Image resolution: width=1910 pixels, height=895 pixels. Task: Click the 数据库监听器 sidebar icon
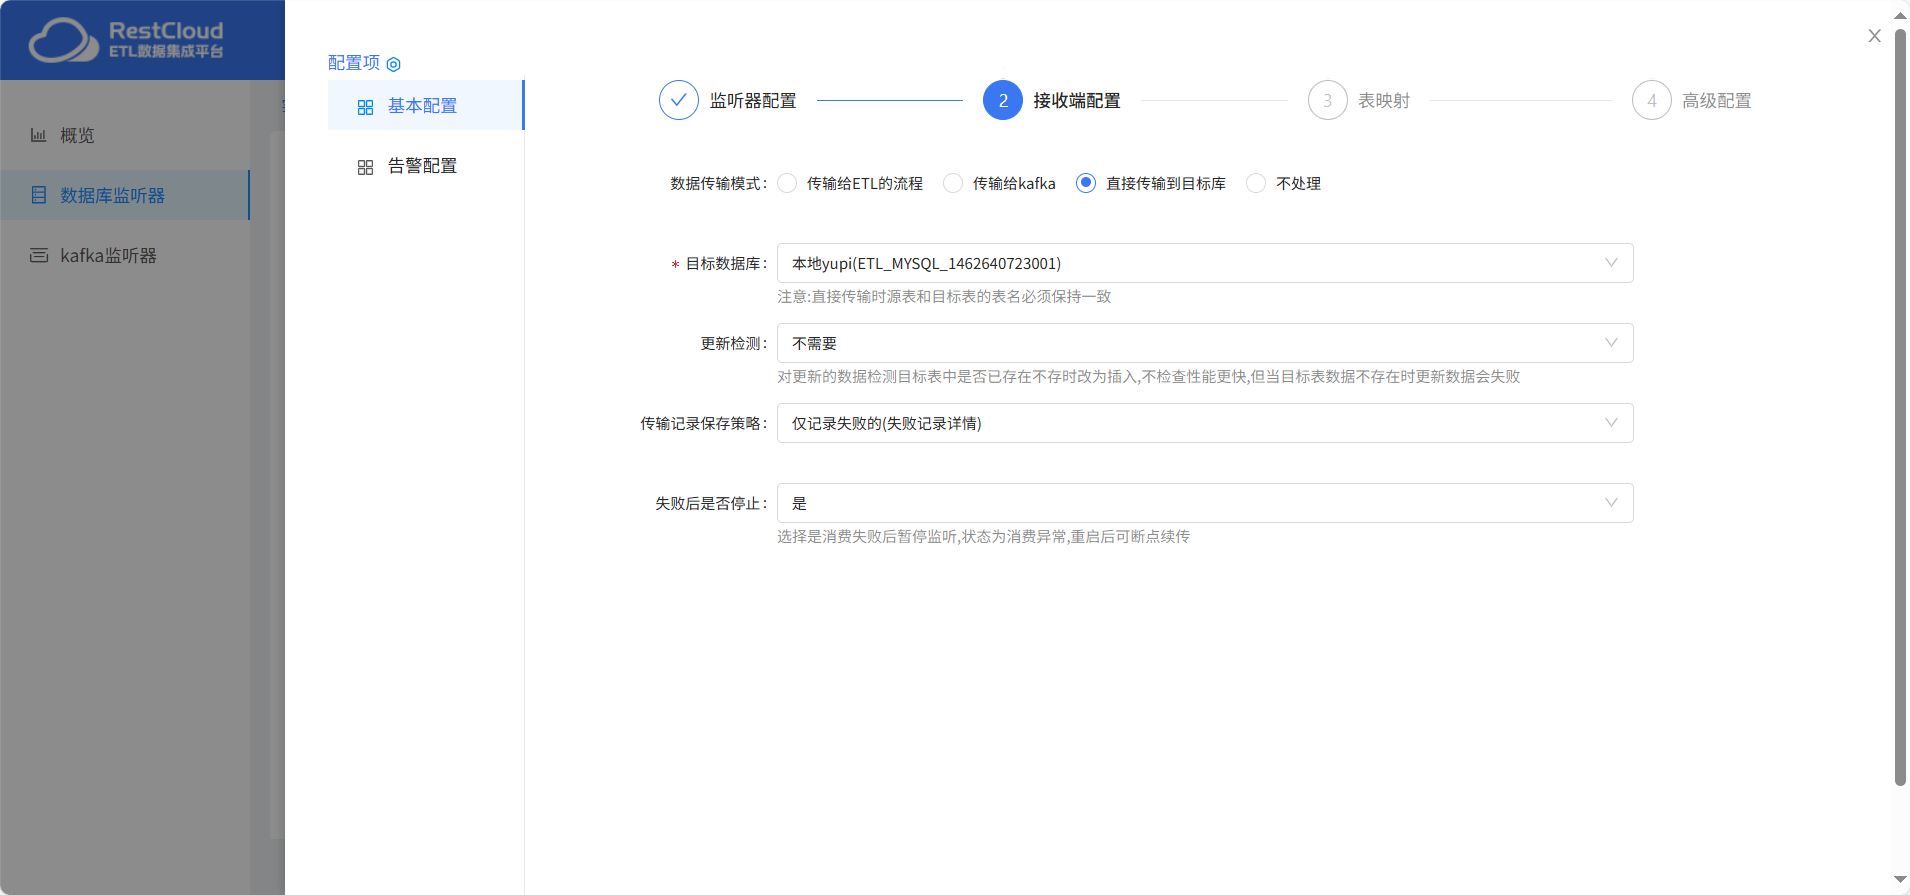[x=39, y=195]
